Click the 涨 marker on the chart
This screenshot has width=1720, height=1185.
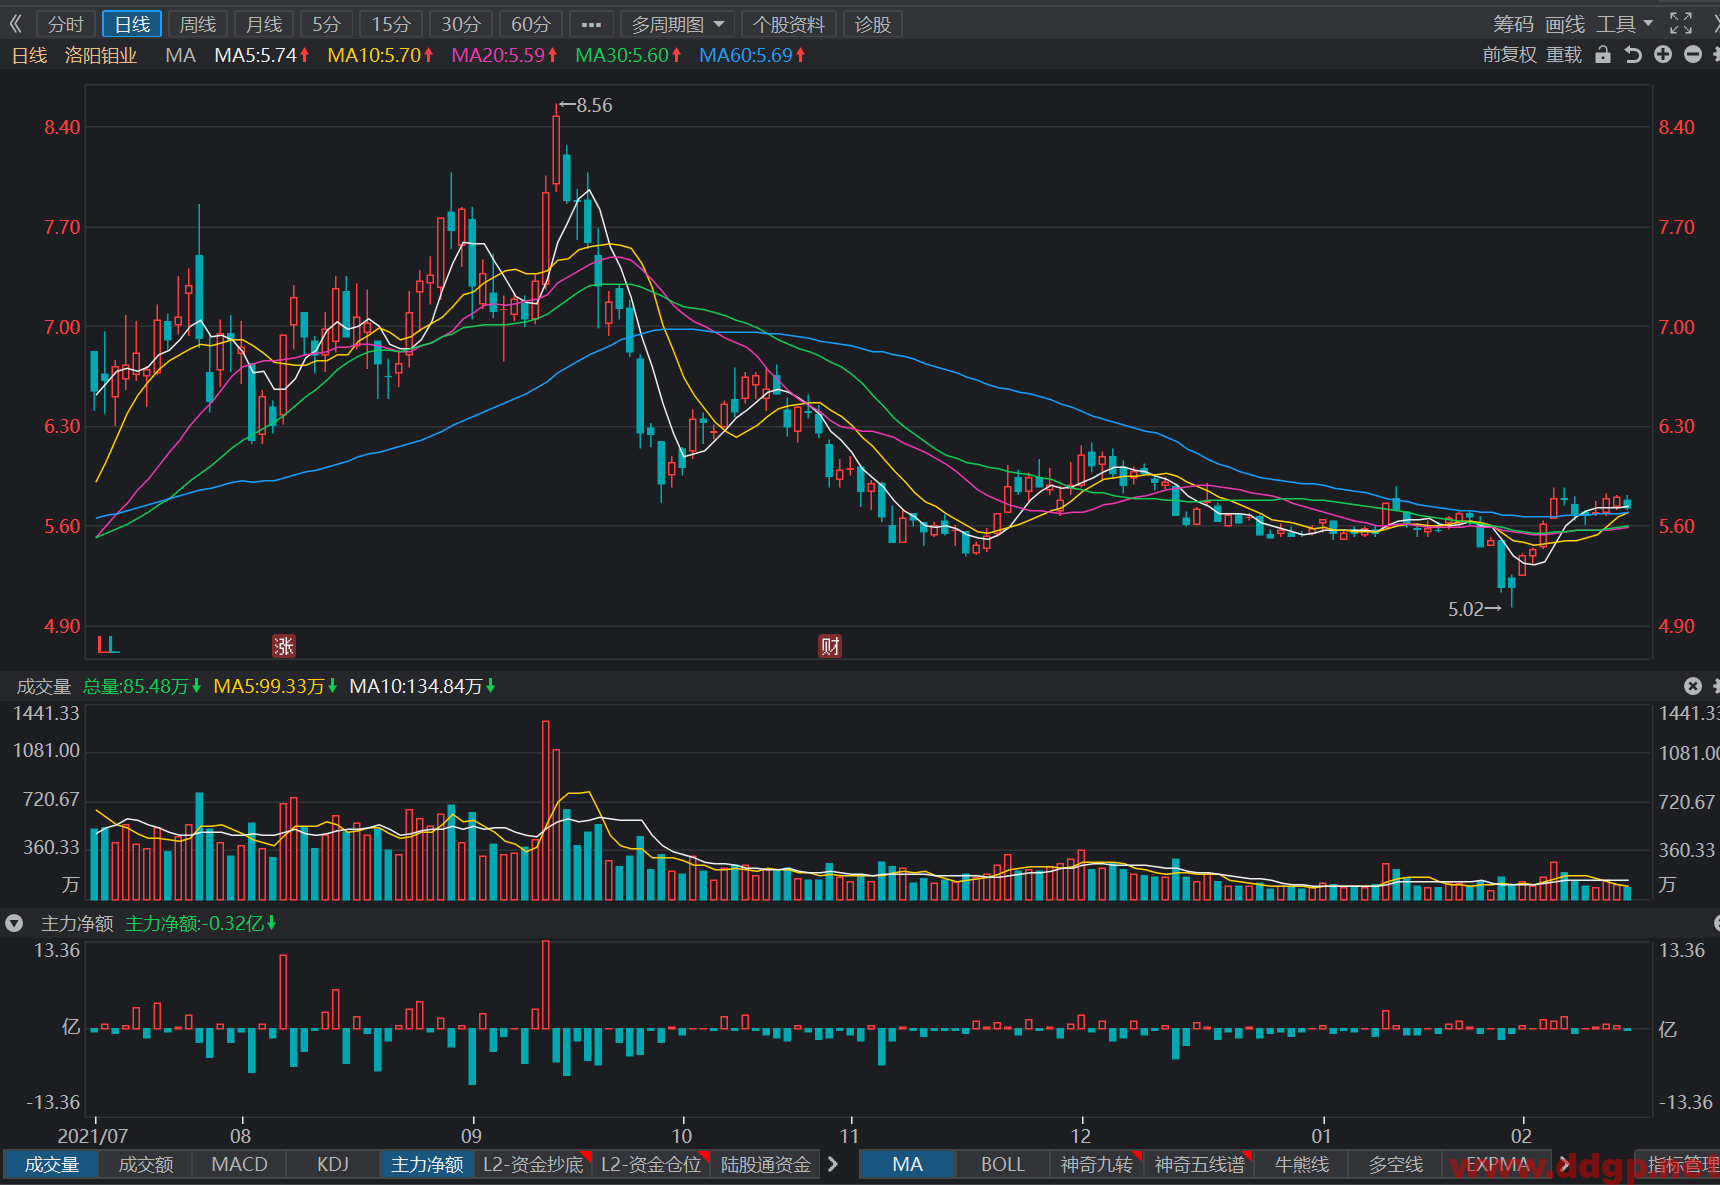point(284,646)
